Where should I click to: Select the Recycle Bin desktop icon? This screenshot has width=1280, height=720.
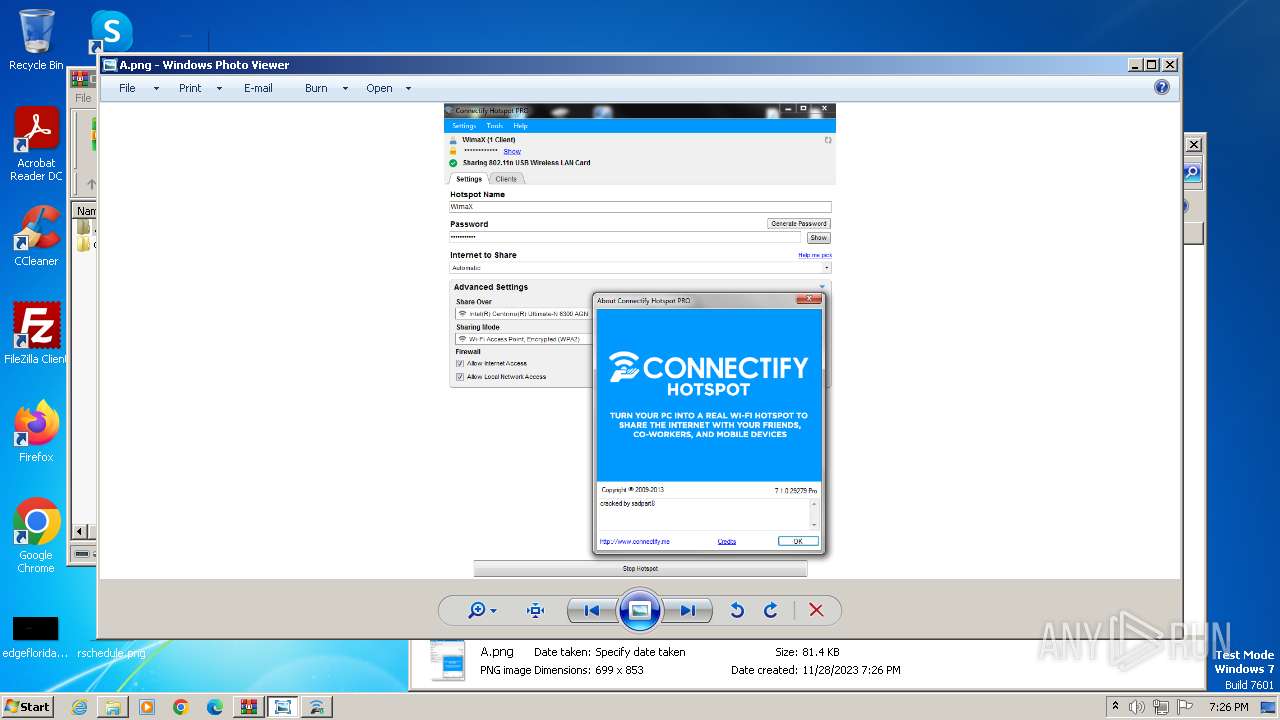point(36,40)
